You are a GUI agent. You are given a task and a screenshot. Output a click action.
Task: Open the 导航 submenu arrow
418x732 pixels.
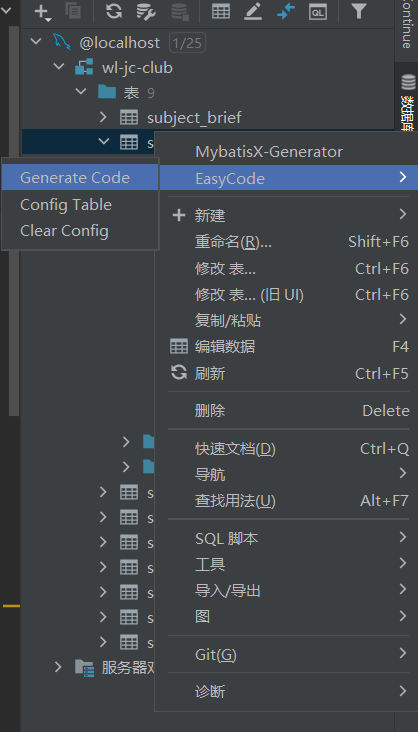pos(403,474)
